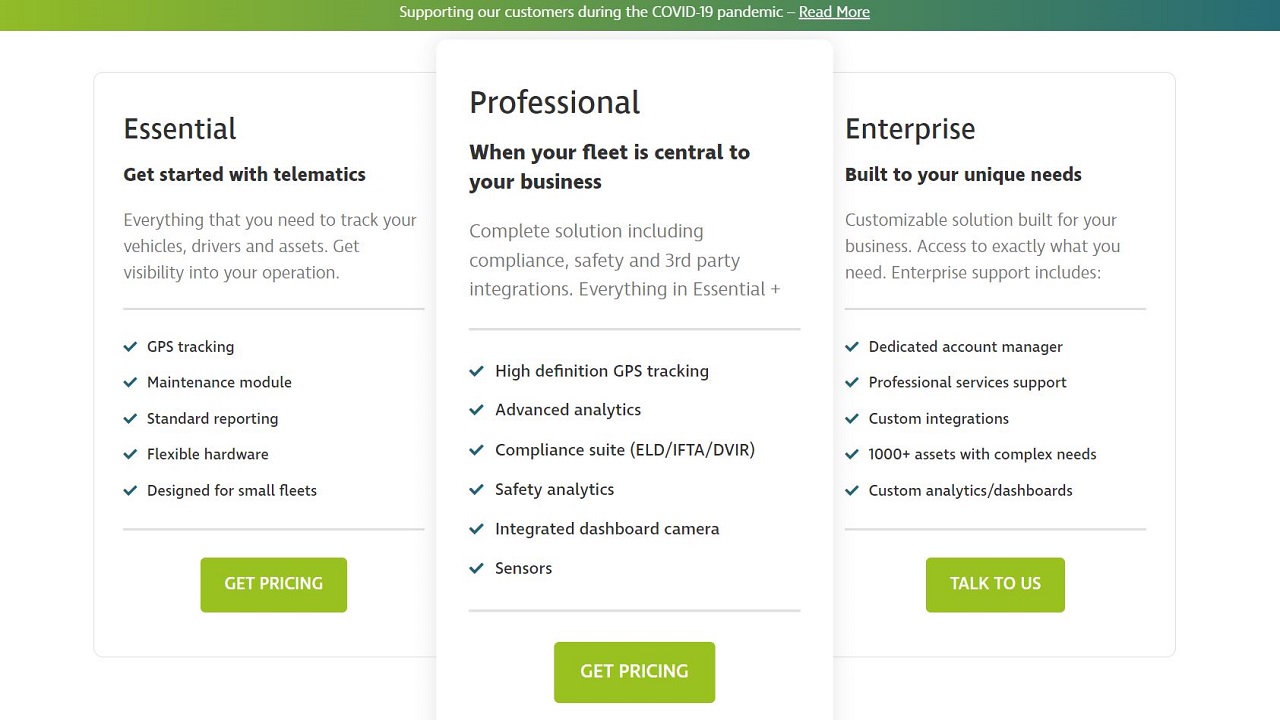Click Get Pricing under Essential plan
Viewport: 1280px width, 720px height.
click(273, 584)
